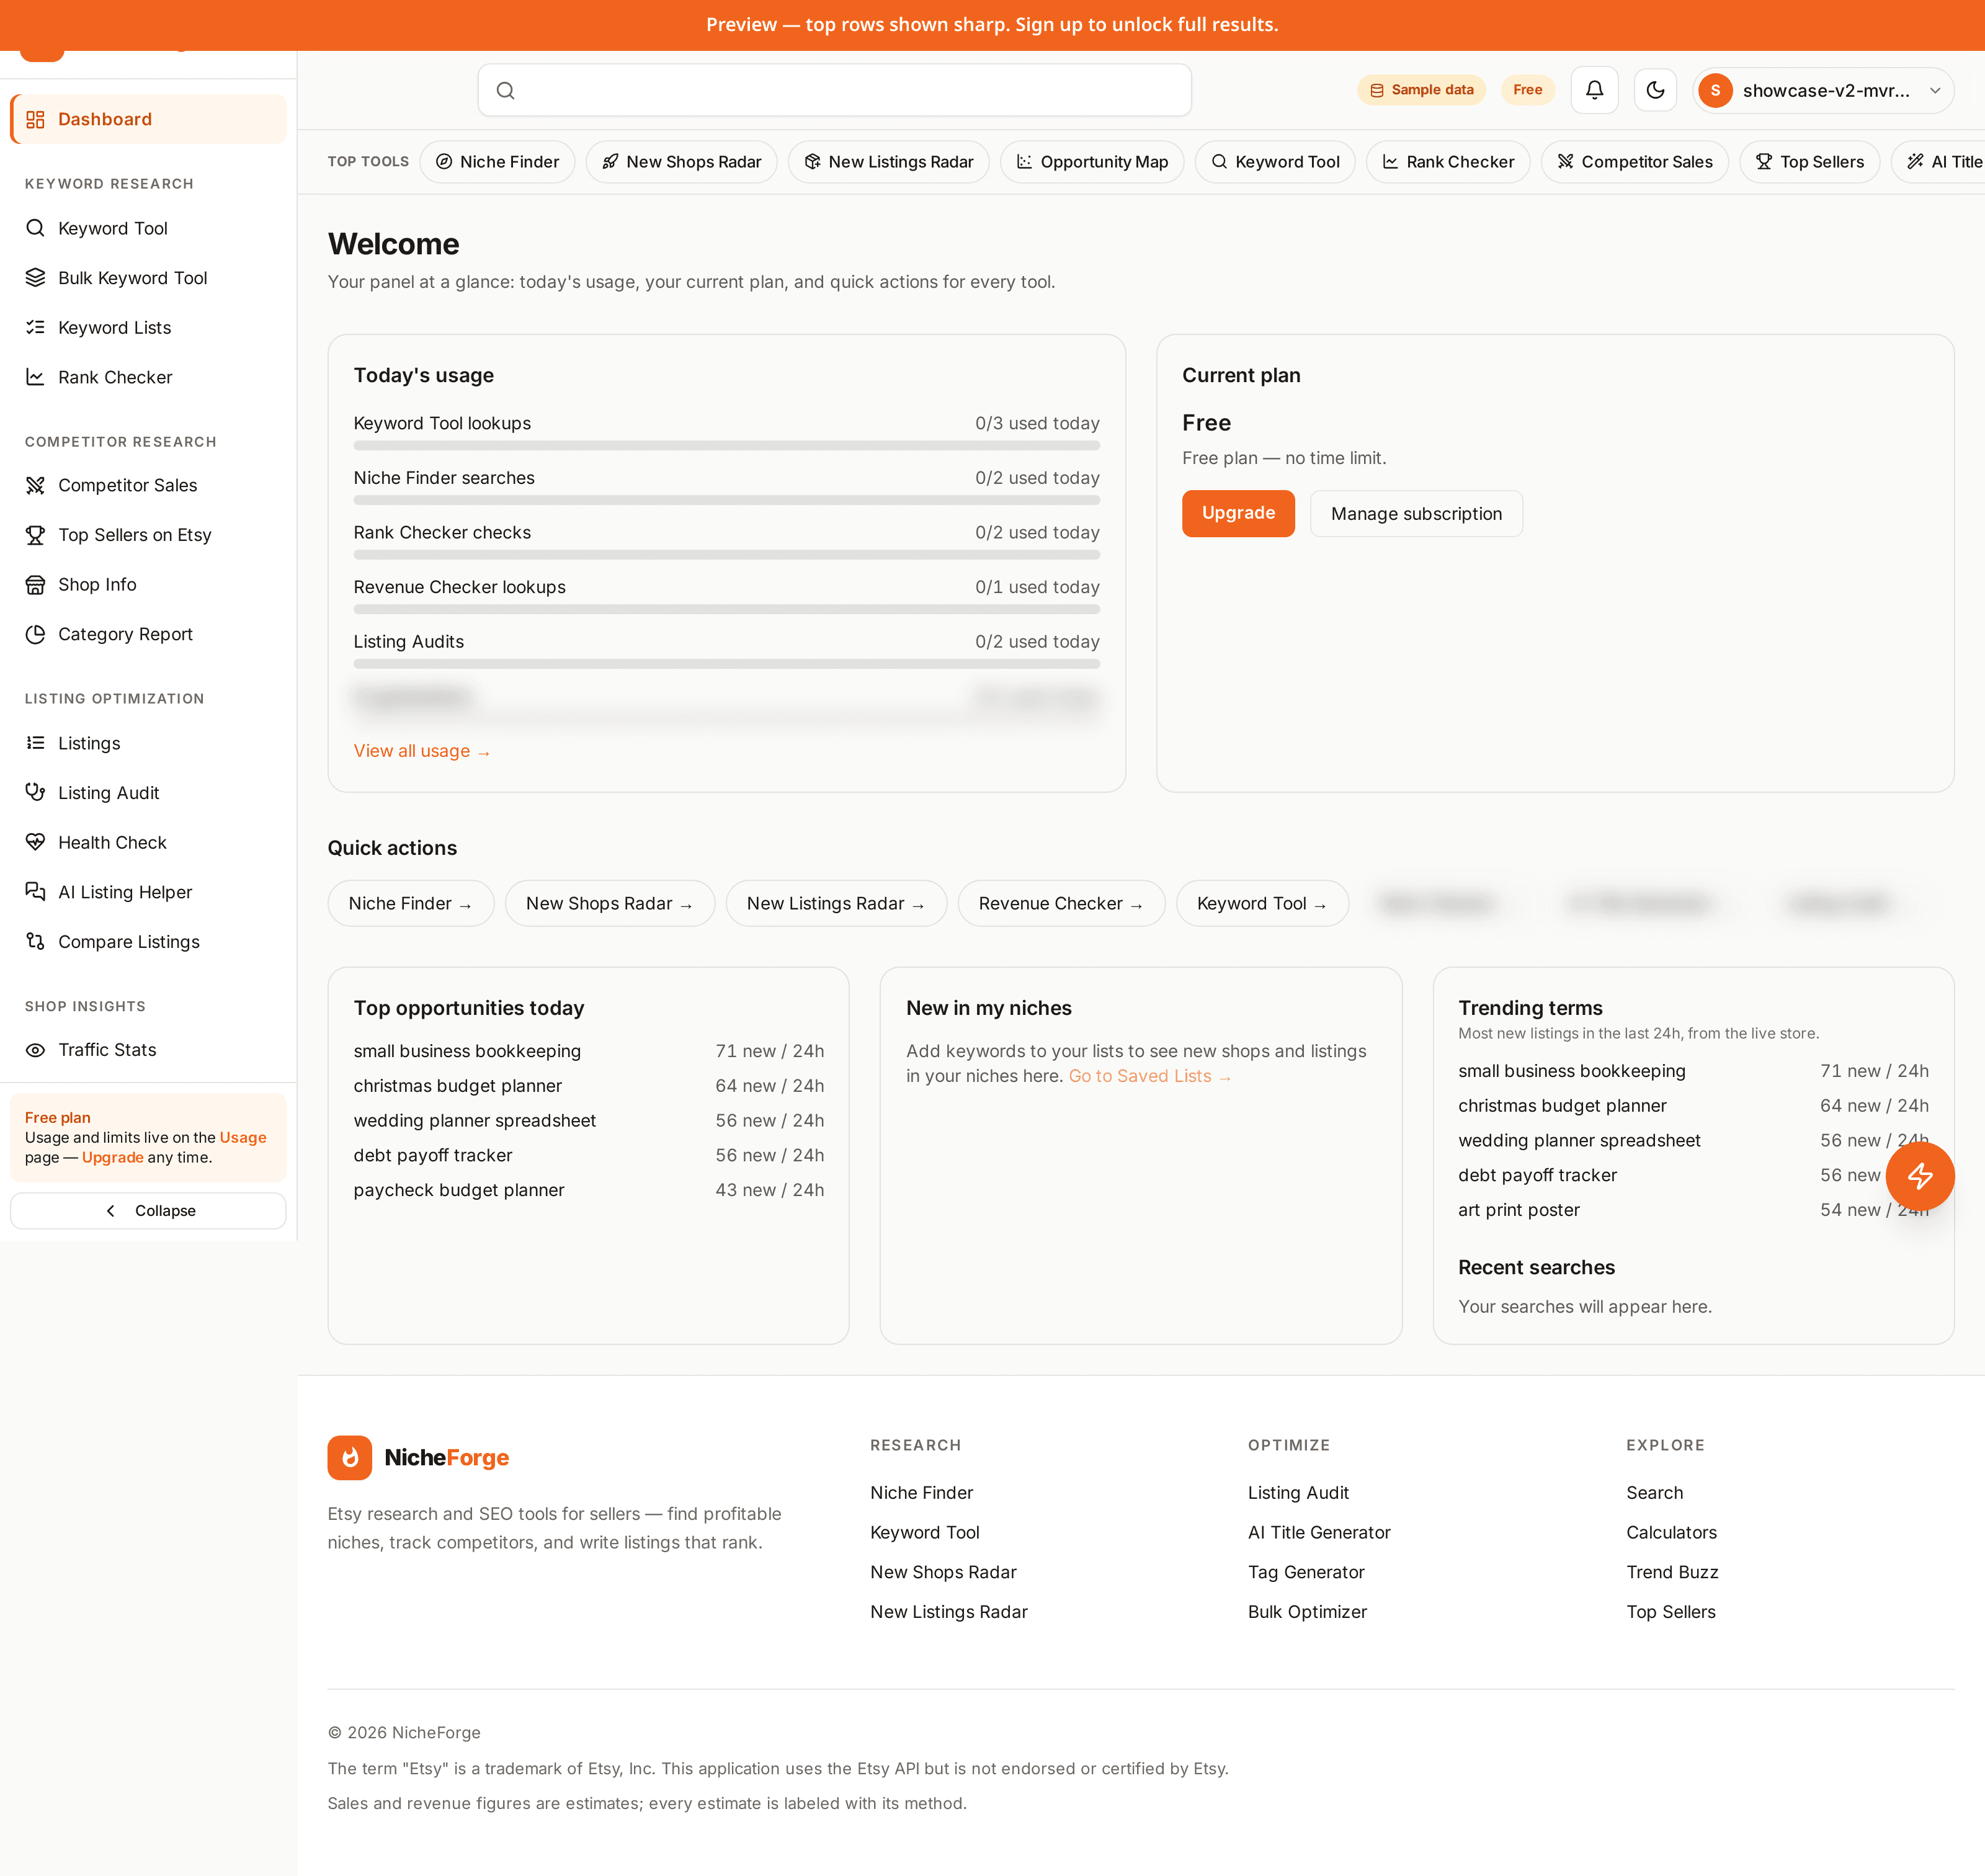Click the Compare Listings icon
The height and width of the screenshot is (1876, 1985).
click(35, 941)
